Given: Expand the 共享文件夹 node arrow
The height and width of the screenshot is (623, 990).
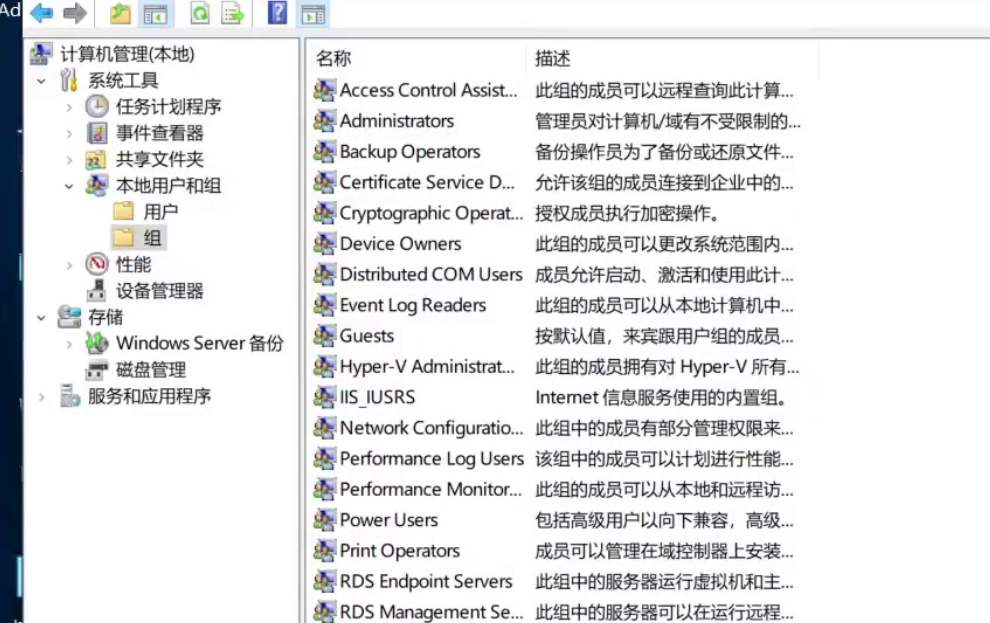Looking at the screenshot, I should coord(69,160).
